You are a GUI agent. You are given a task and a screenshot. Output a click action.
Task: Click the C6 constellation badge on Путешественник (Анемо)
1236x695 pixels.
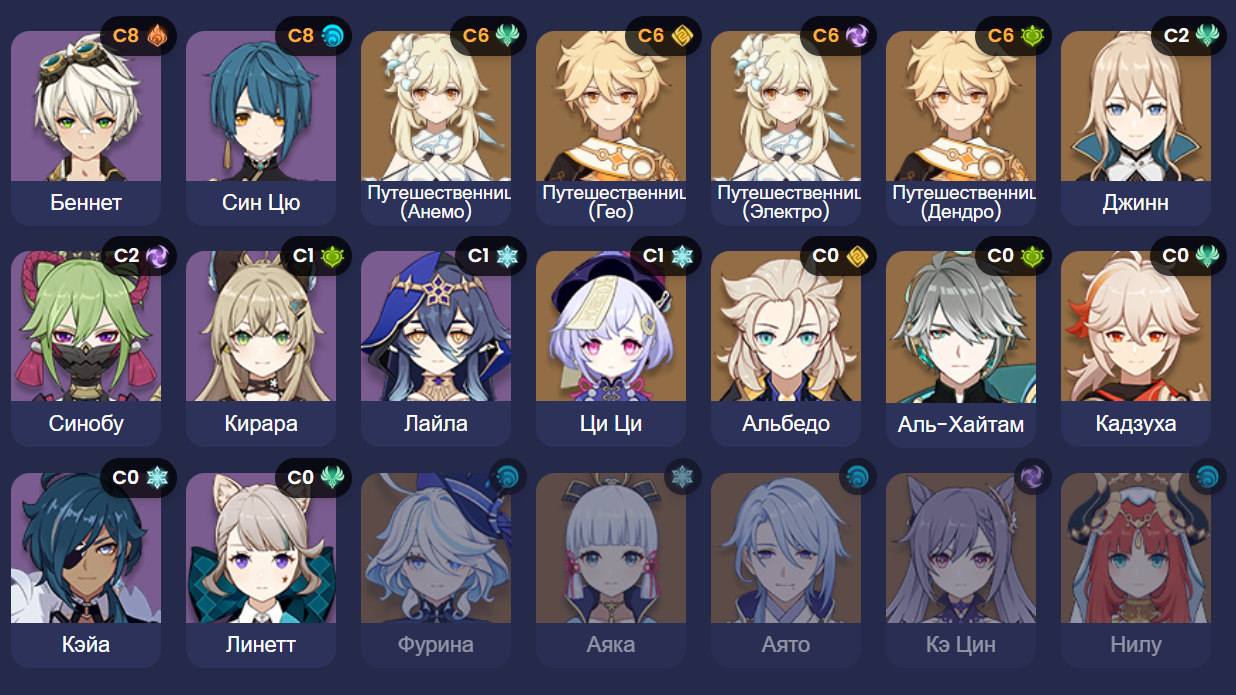click(475, 36)
